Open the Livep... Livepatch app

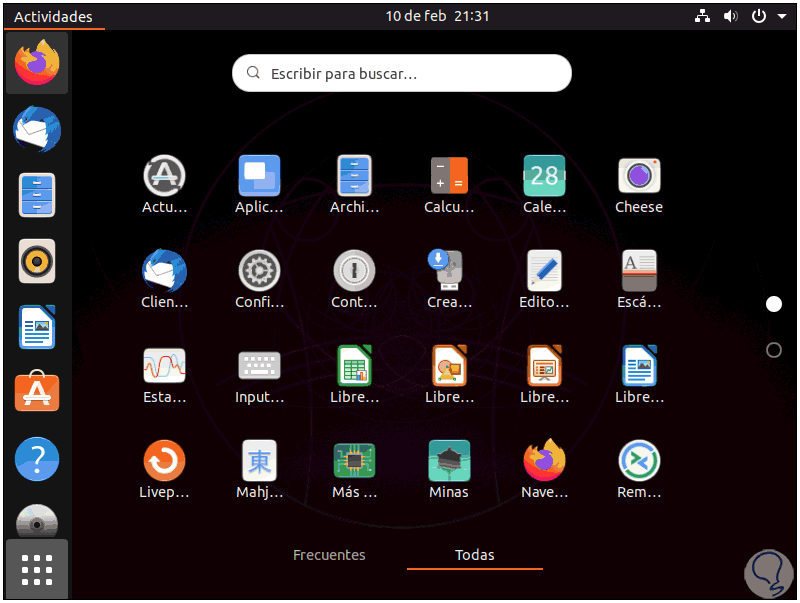pos(164,470)
